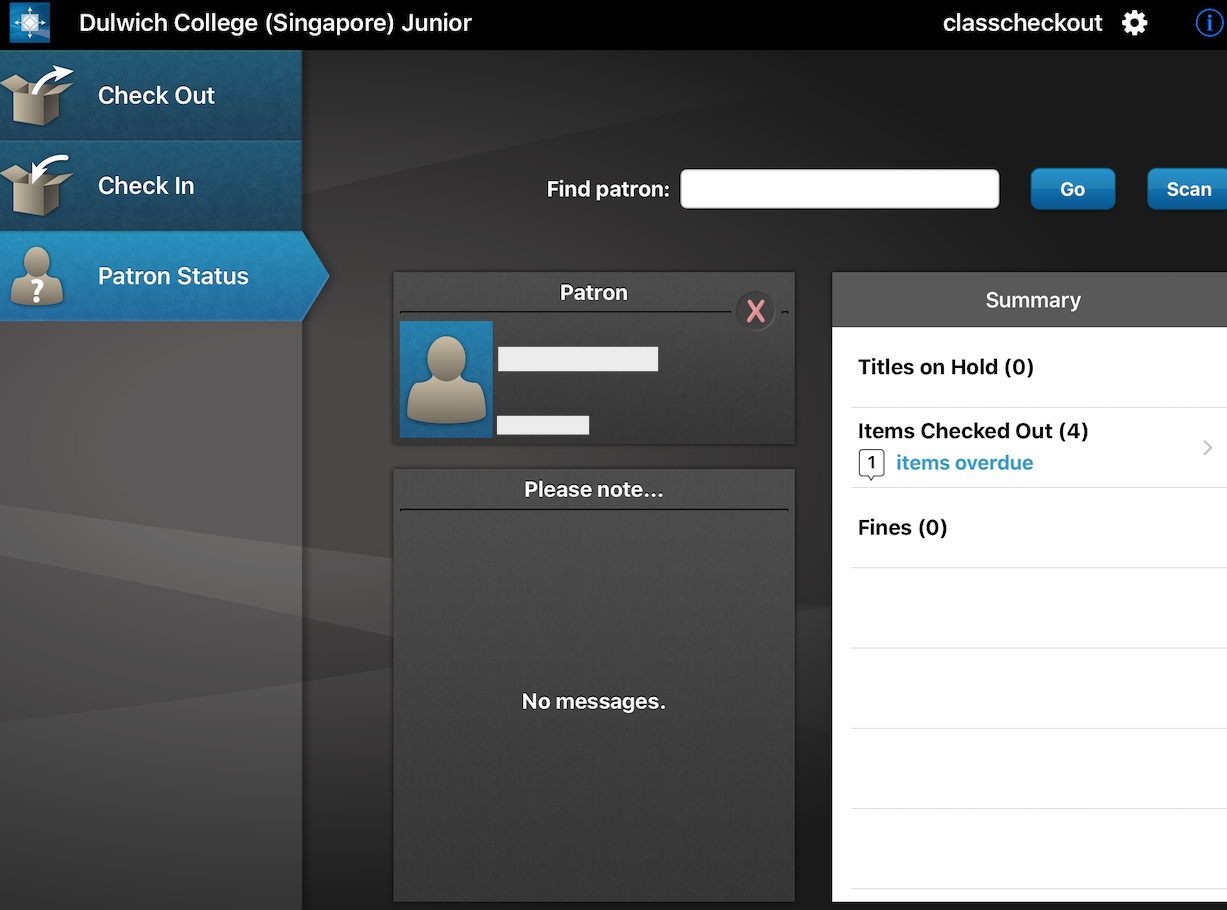Open settings via the gear icon
Screen dimensions: 1227x910
click(x=1135, y=23)
